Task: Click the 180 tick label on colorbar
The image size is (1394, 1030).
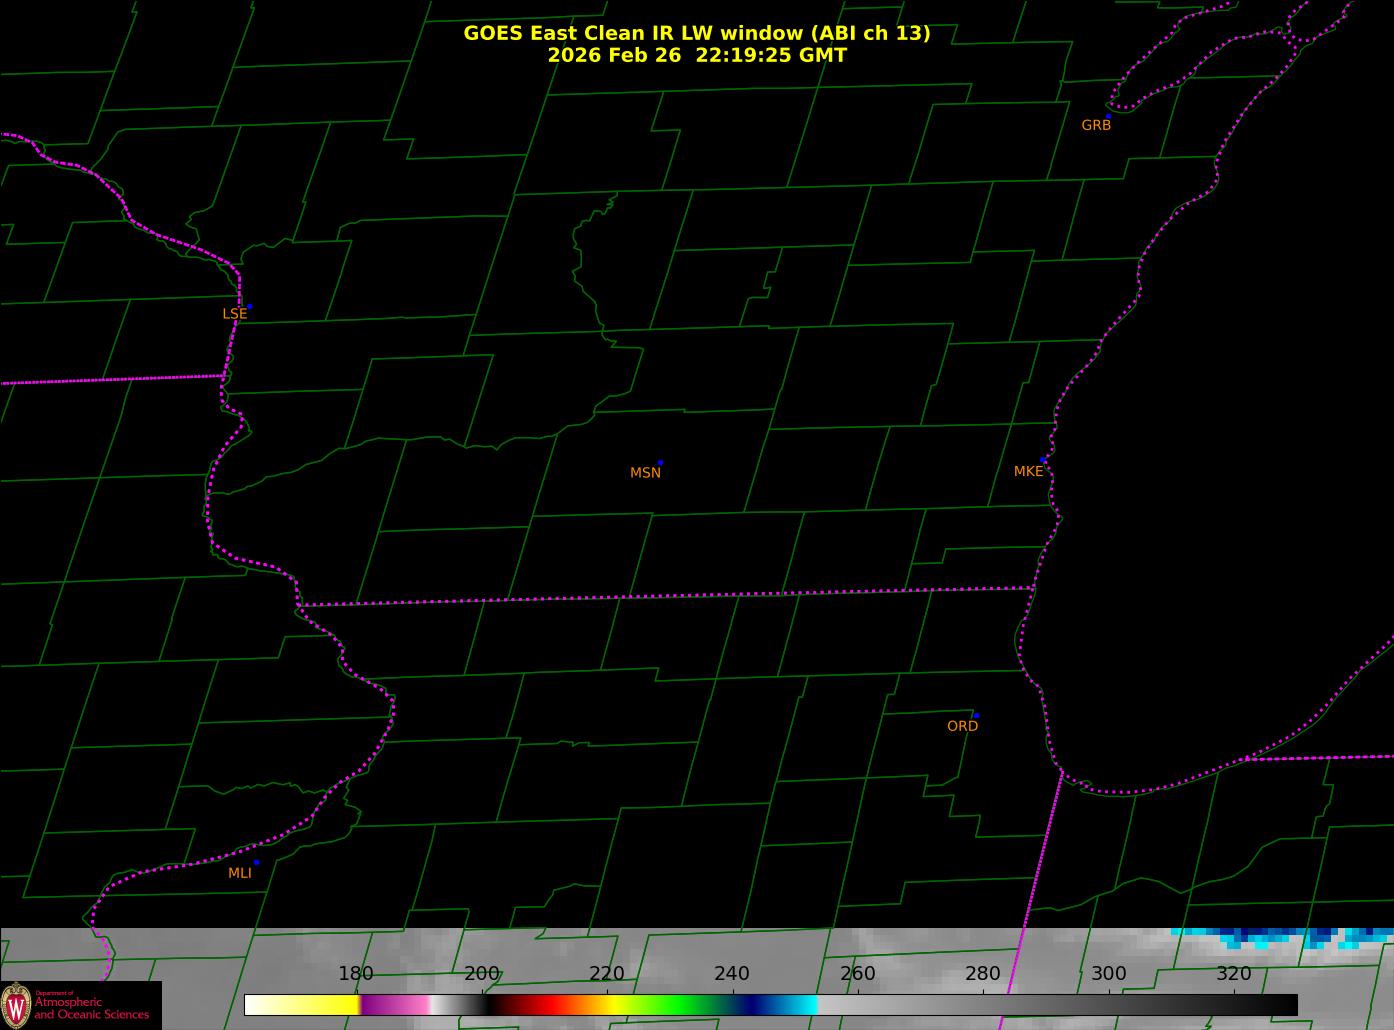Action: click(356, 974)
